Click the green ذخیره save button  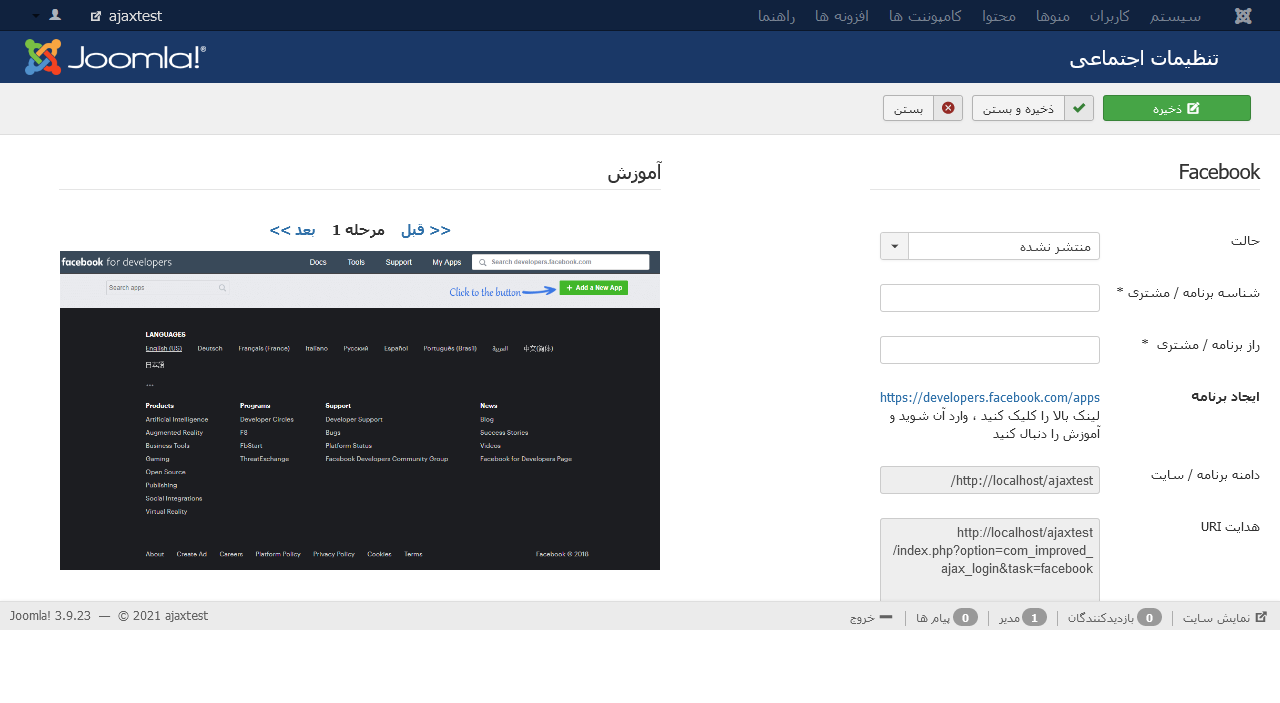point(1177,108)
